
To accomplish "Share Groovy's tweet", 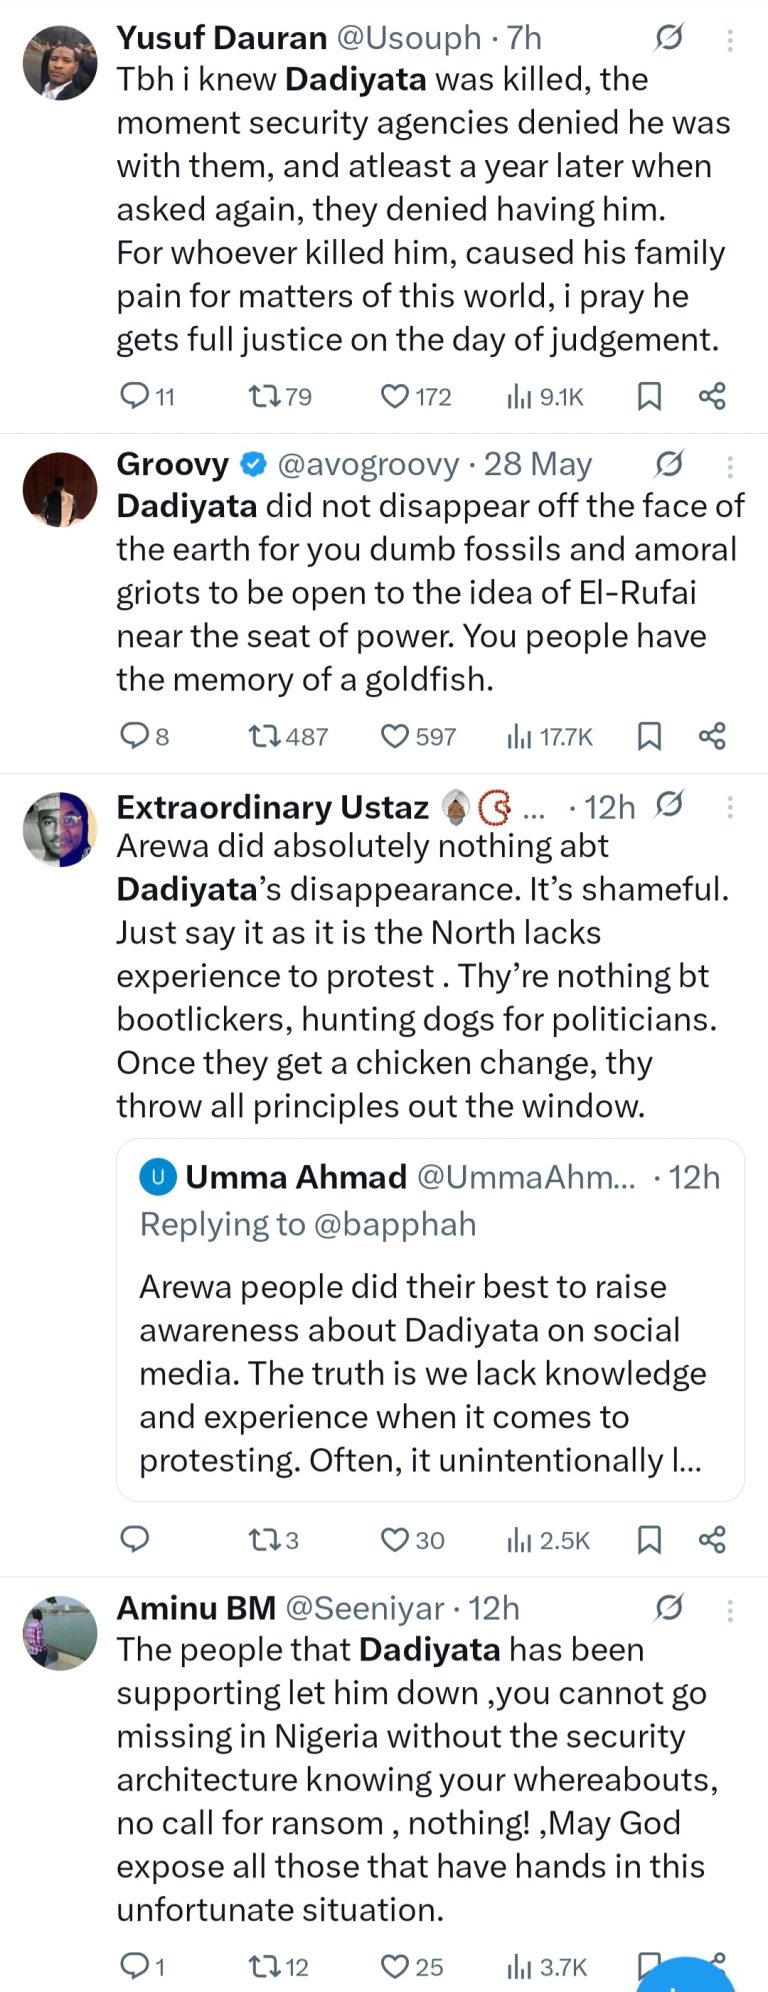I will pyautogui.click(x=712, y=737).
